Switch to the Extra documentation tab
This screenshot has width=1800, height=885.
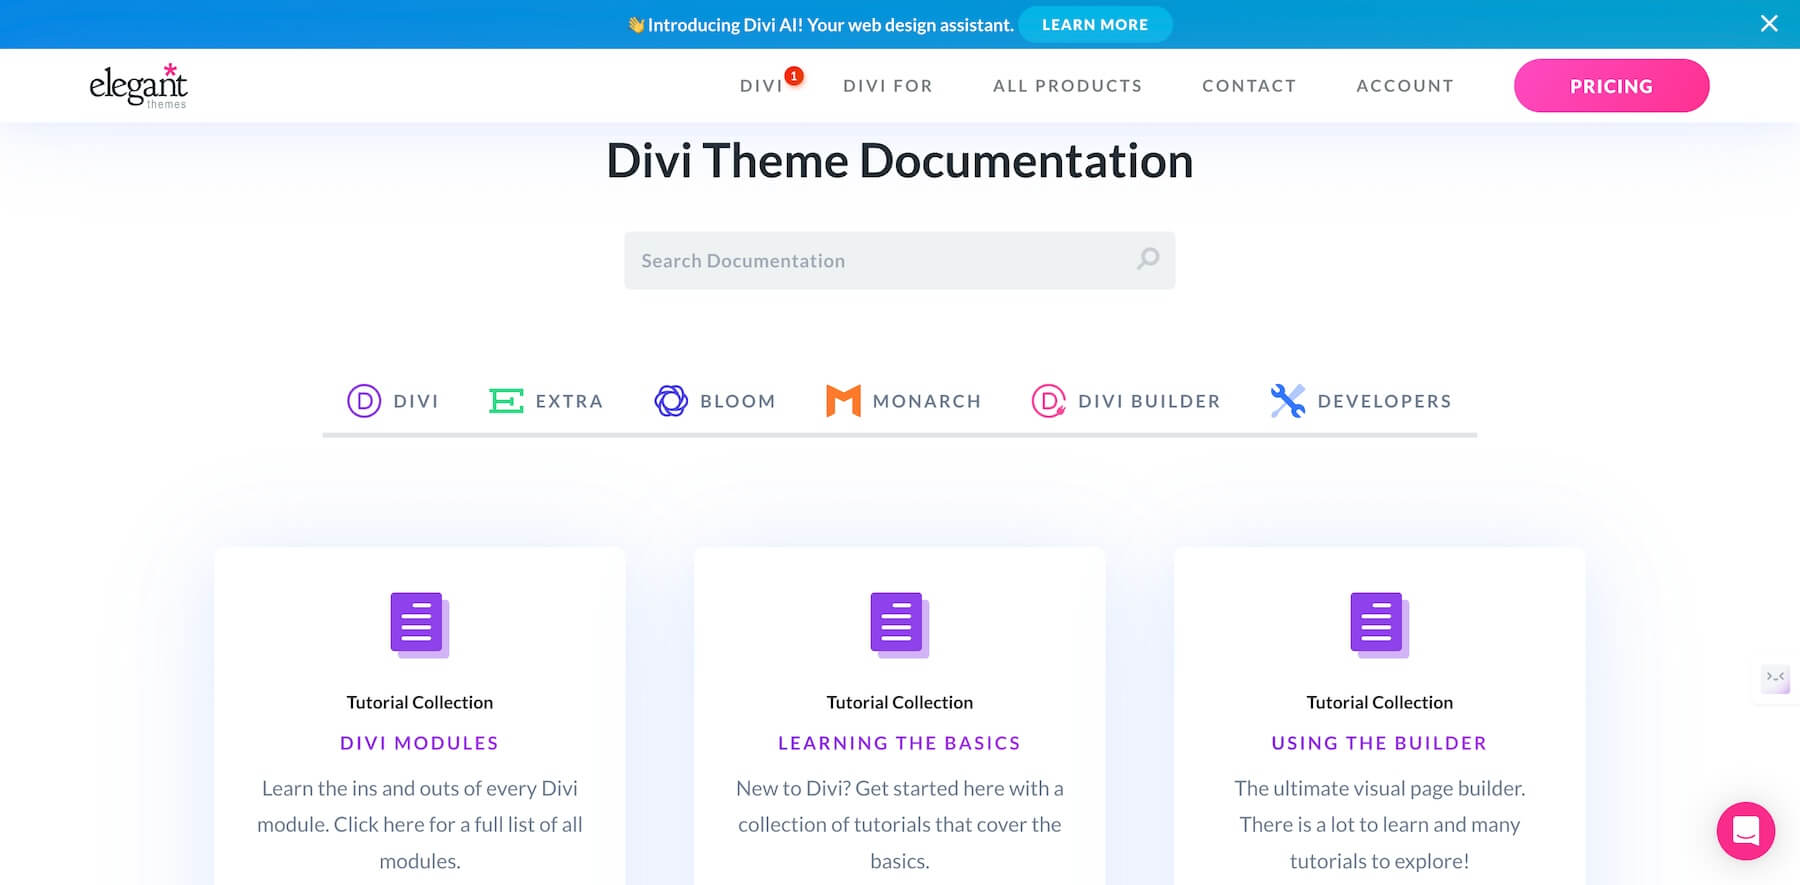(x=546, y=401)
